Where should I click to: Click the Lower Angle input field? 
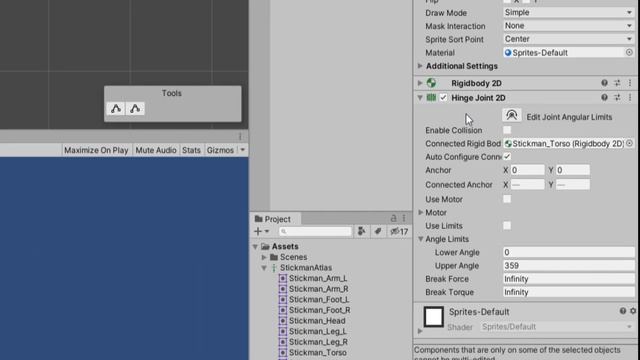click(569, 252)
